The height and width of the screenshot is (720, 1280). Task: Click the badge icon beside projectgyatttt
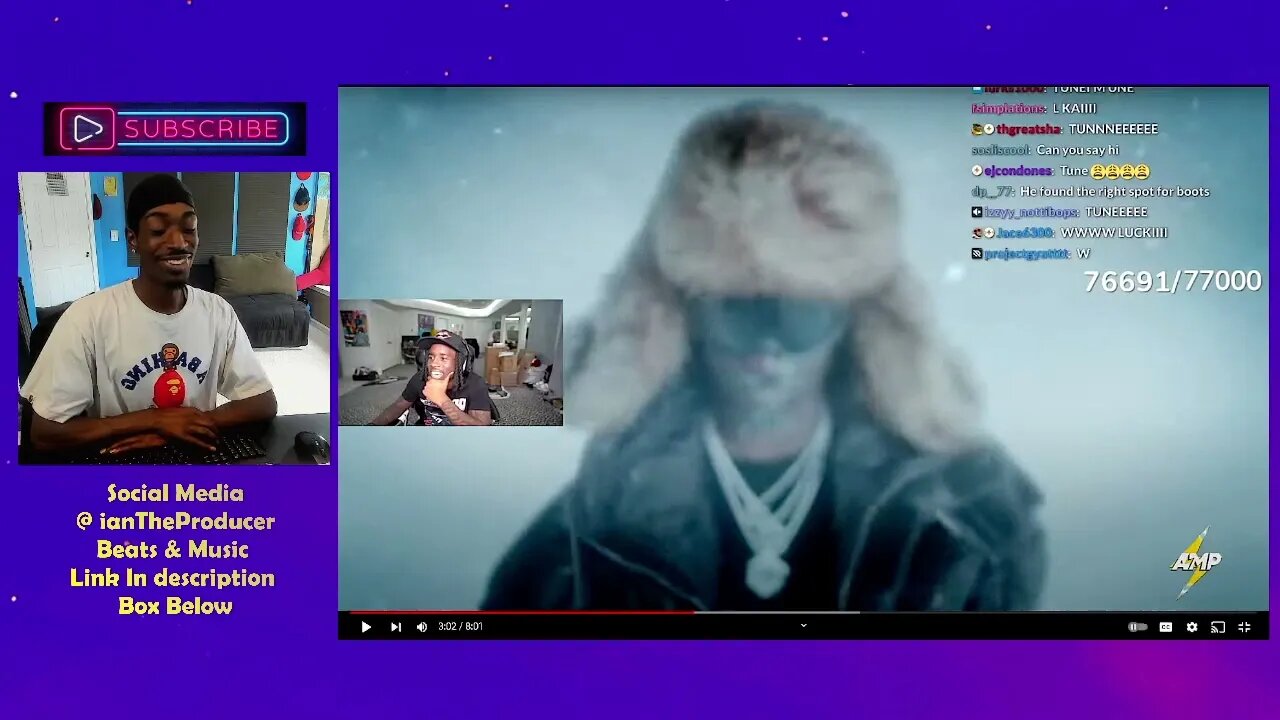(977, 254)
